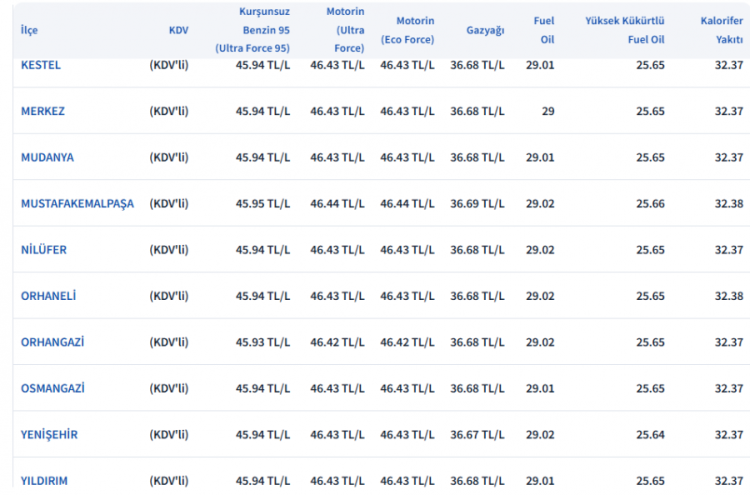Click the İlçe column header
This screenshot has height=495, width=750.
[30, 30]
